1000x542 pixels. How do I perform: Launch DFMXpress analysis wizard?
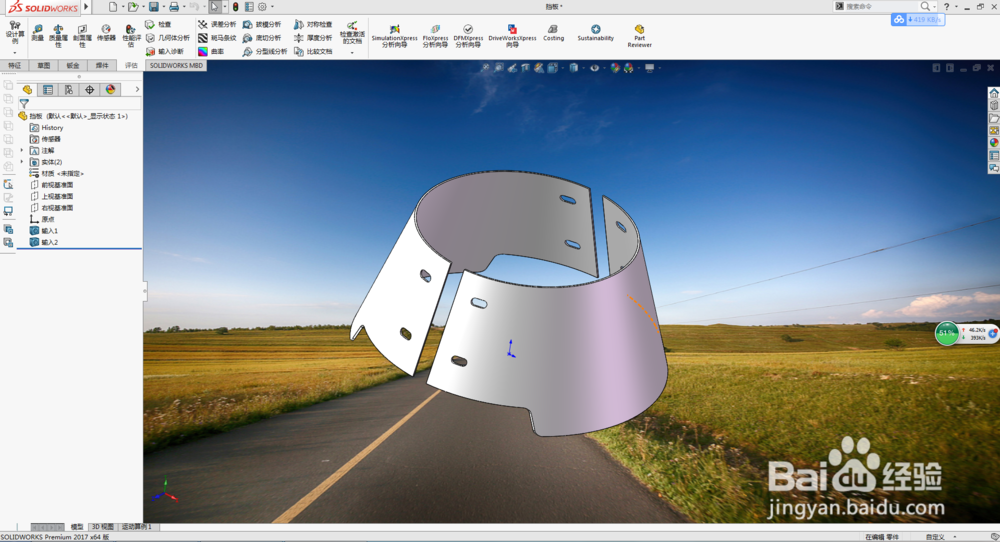point(467,36)
